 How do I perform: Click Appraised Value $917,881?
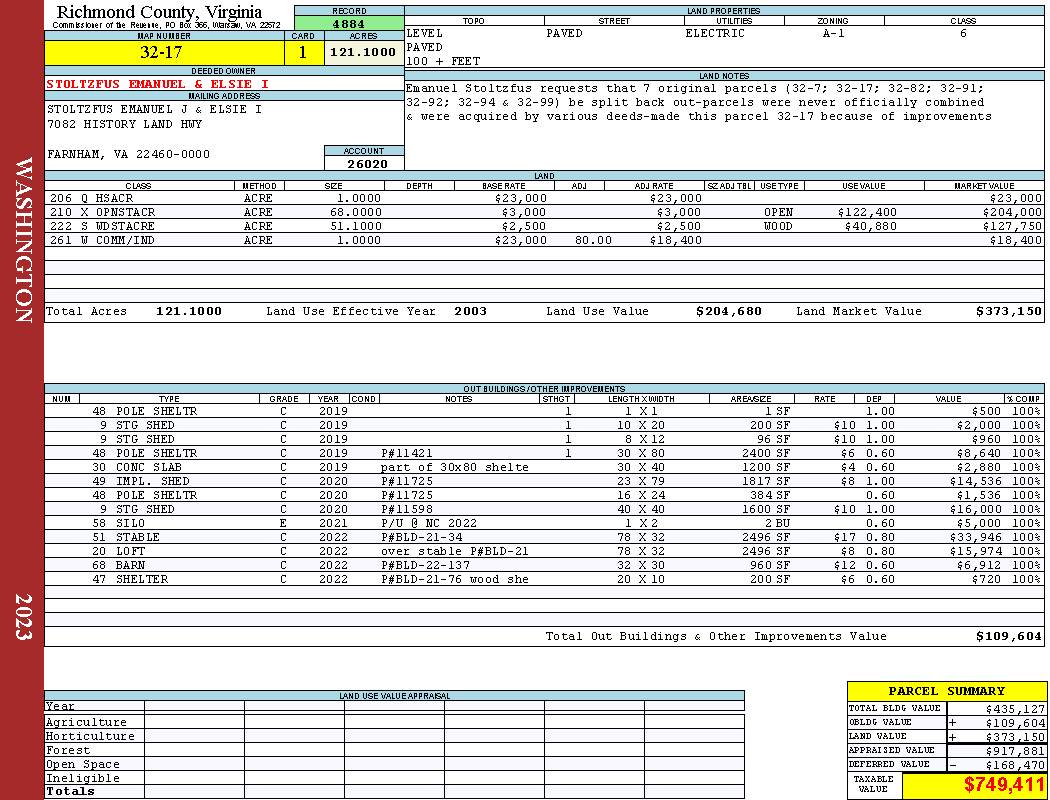[1015, 751]
